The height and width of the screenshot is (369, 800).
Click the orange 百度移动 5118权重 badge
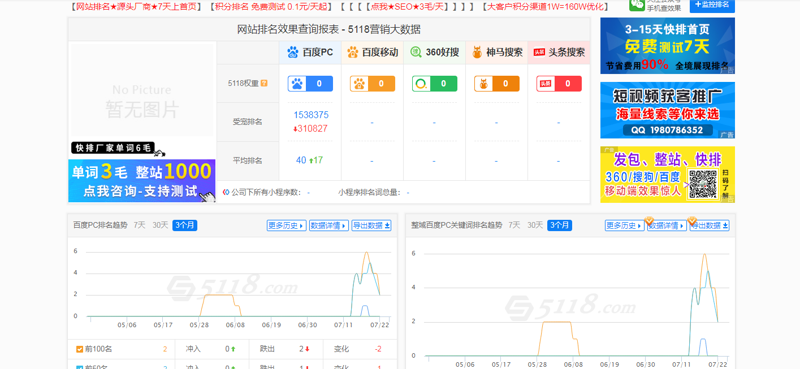pyautogui.click(x=372, y=84)
